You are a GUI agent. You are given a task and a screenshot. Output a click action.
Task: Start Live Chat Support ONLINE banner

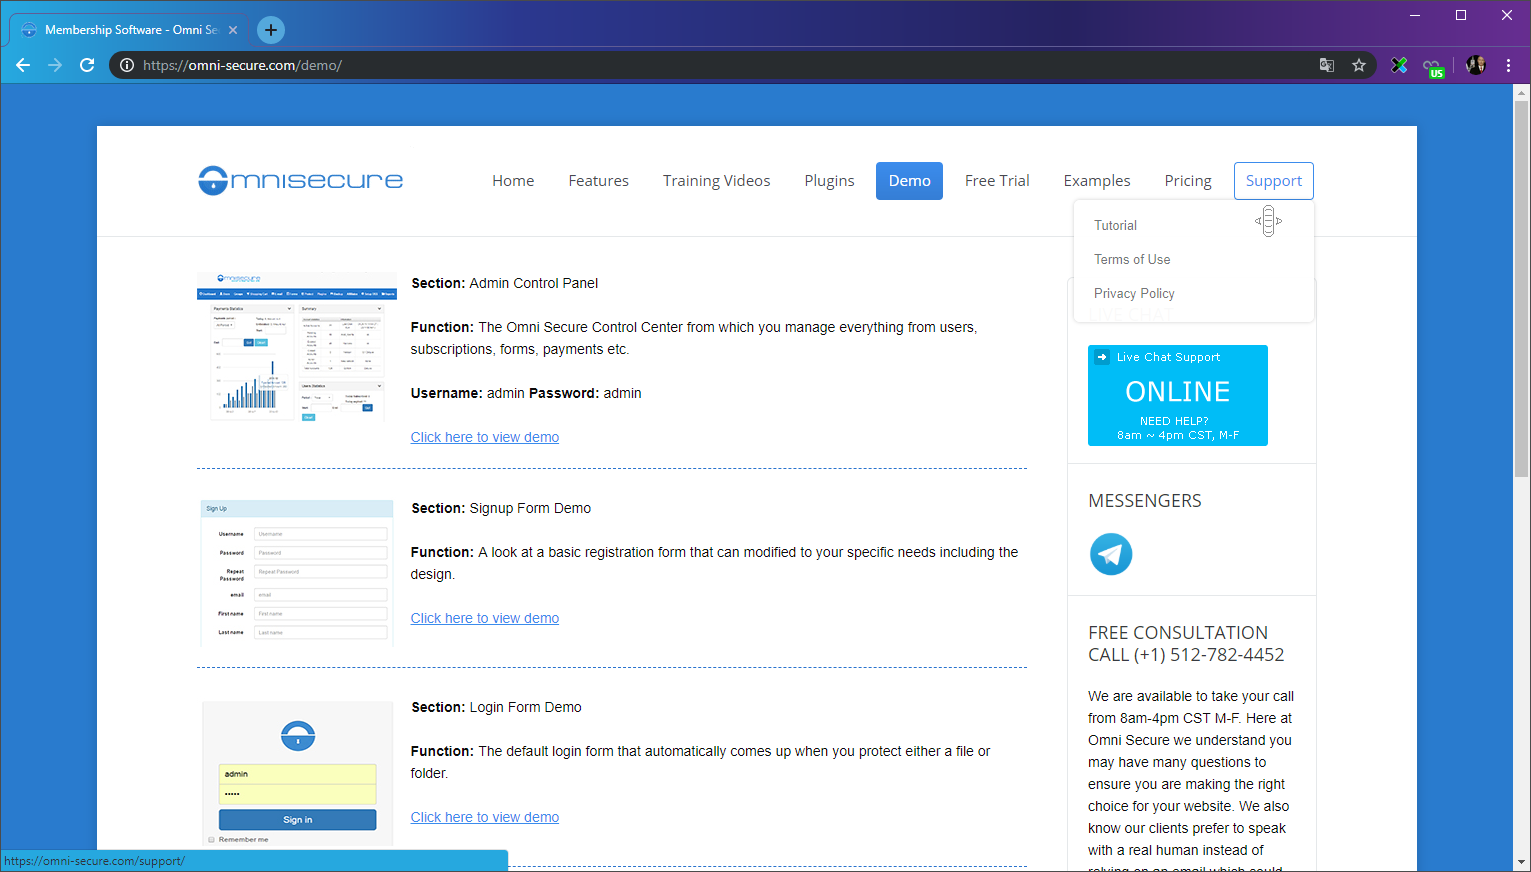click(1178, 395)
